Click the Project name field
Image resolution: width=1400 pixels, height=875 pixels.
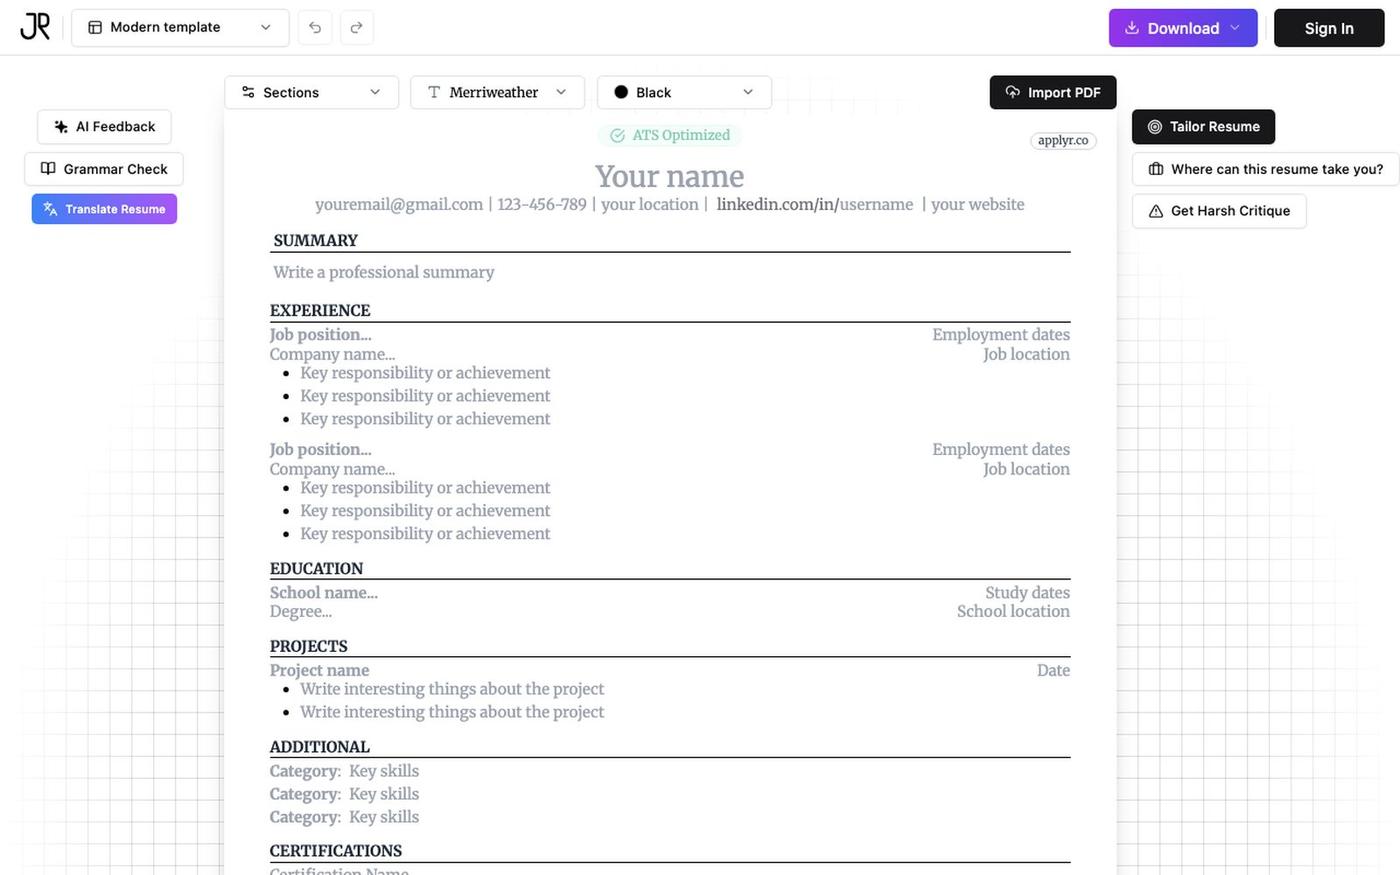[320, 670]
